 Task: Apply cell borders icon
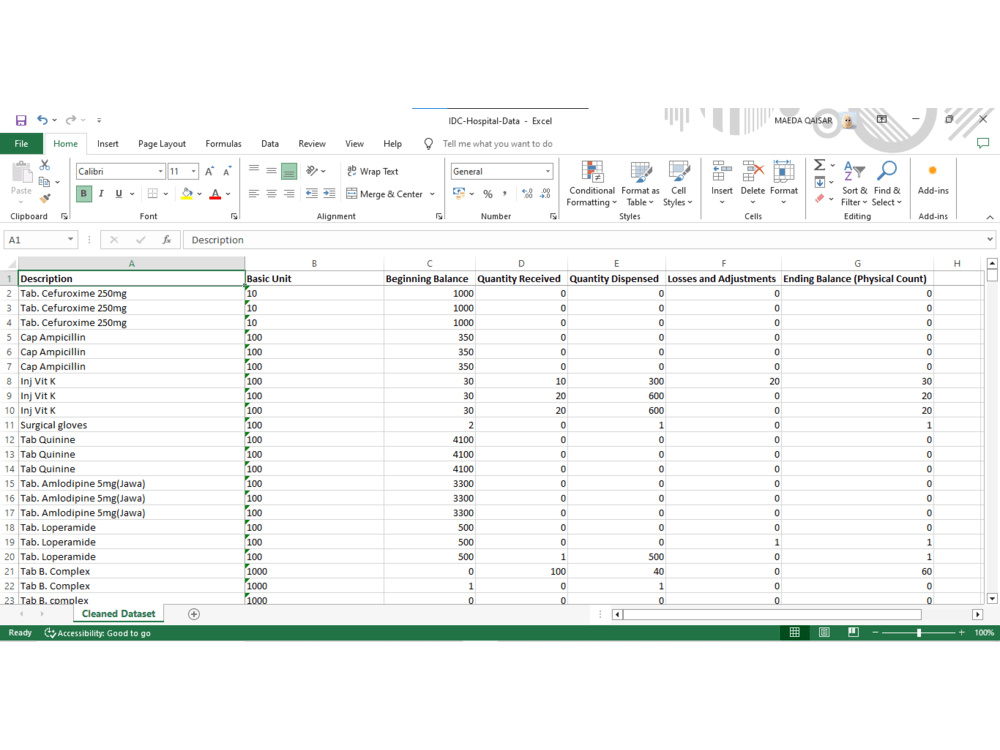coord(152,193)
